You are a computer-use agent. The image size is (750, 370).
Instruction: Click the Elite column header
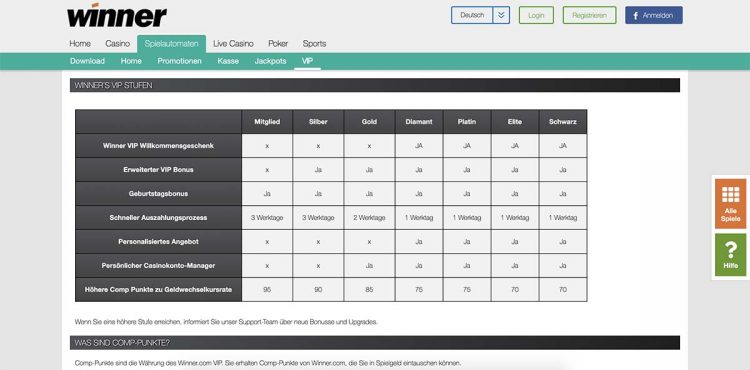pyautogui.click(x=515, y=122)
